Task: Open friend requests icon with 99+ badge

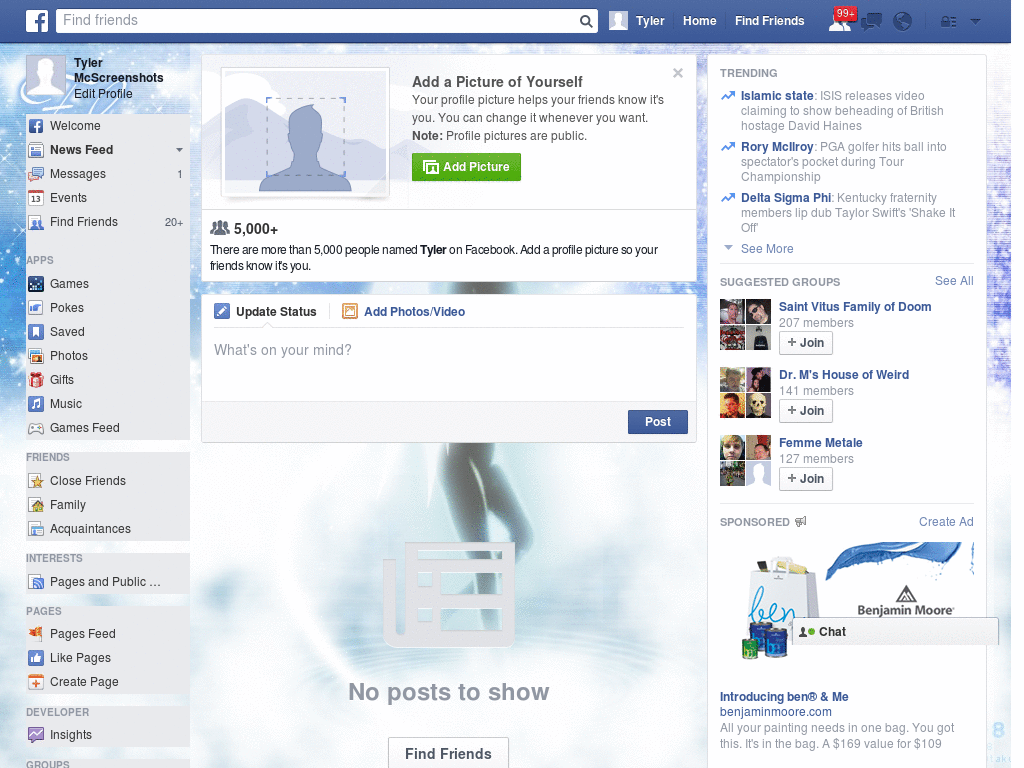Action: [841, 21]
